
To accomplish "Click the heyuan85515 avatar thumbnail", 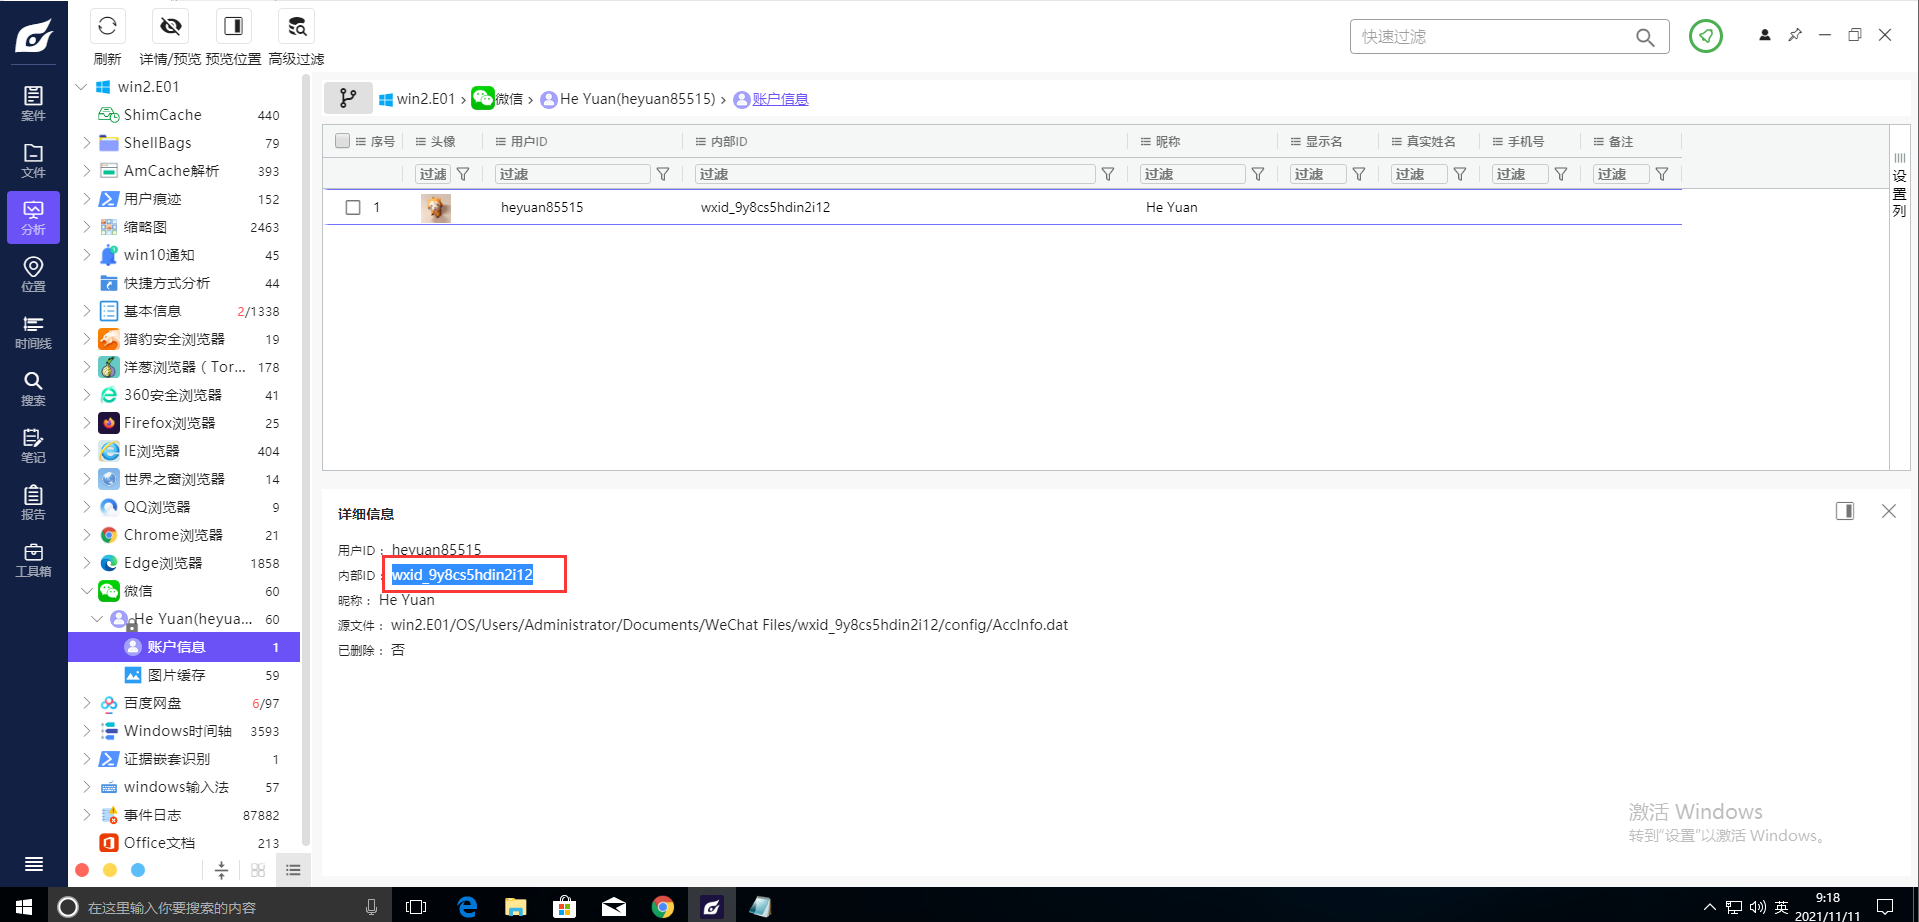I will [x=436, y=207].
